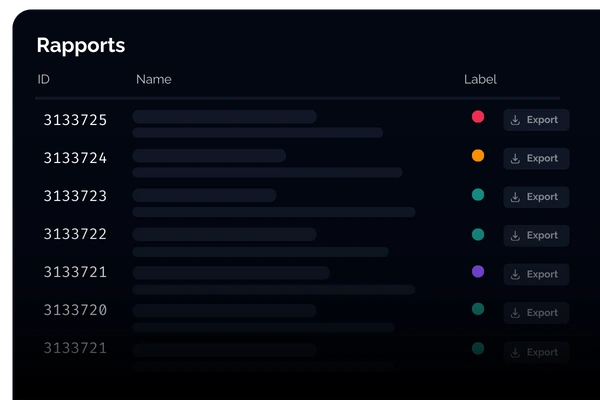Image resolution: width=600 pixels, height=400 pixels.
Task: Sort by the Name column header
Action: 154,79
